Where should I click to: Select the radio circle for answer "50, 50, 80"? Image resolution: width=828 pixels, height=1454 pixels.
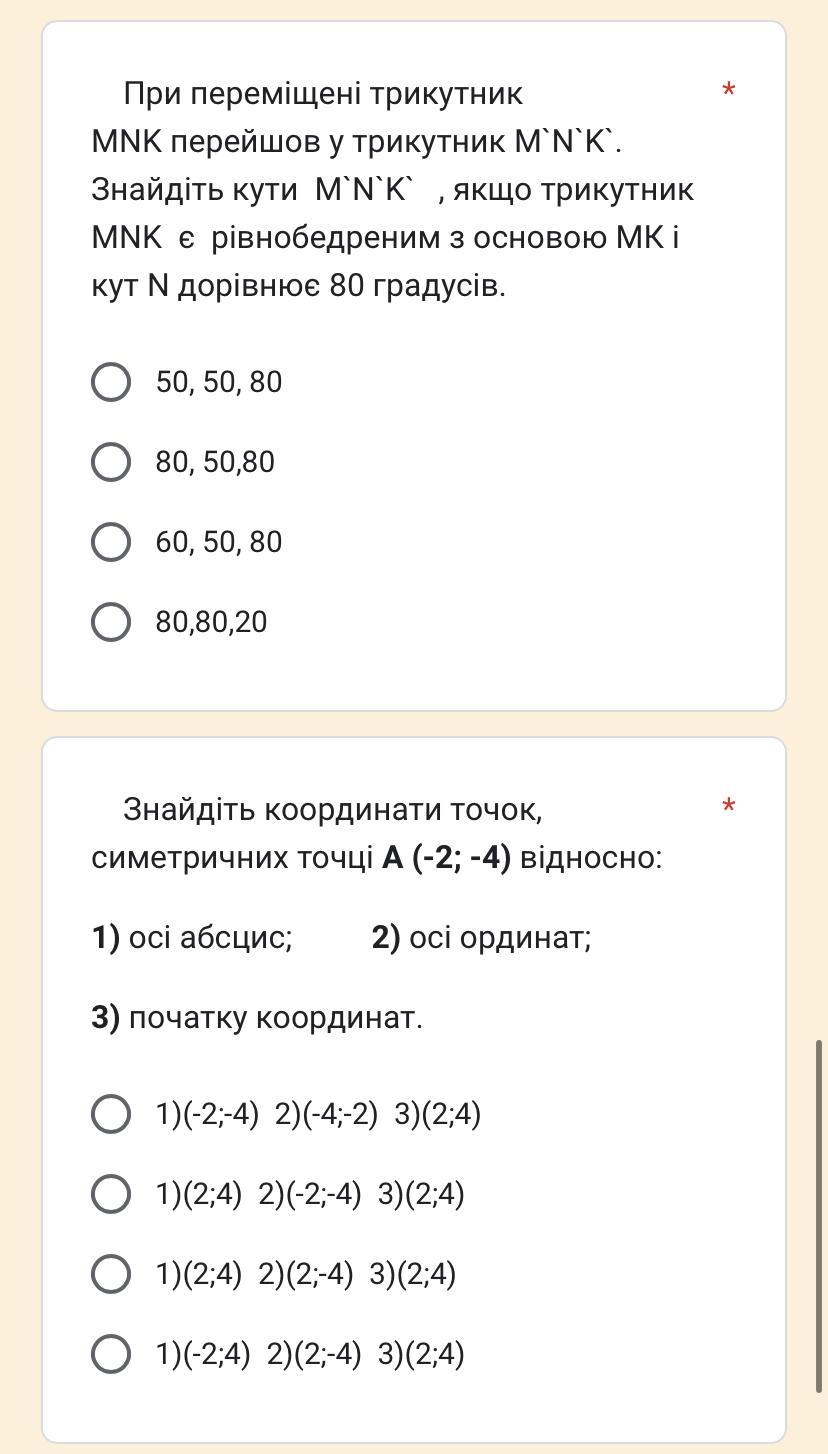click(x=111, y=382)
